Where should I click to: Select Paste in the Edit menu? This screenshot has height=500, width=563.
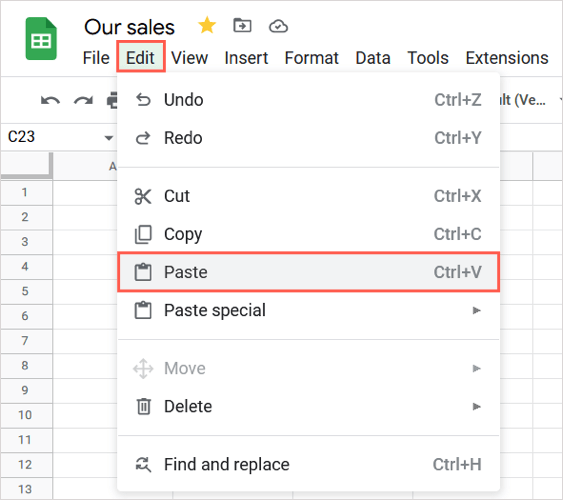(308, 272)
